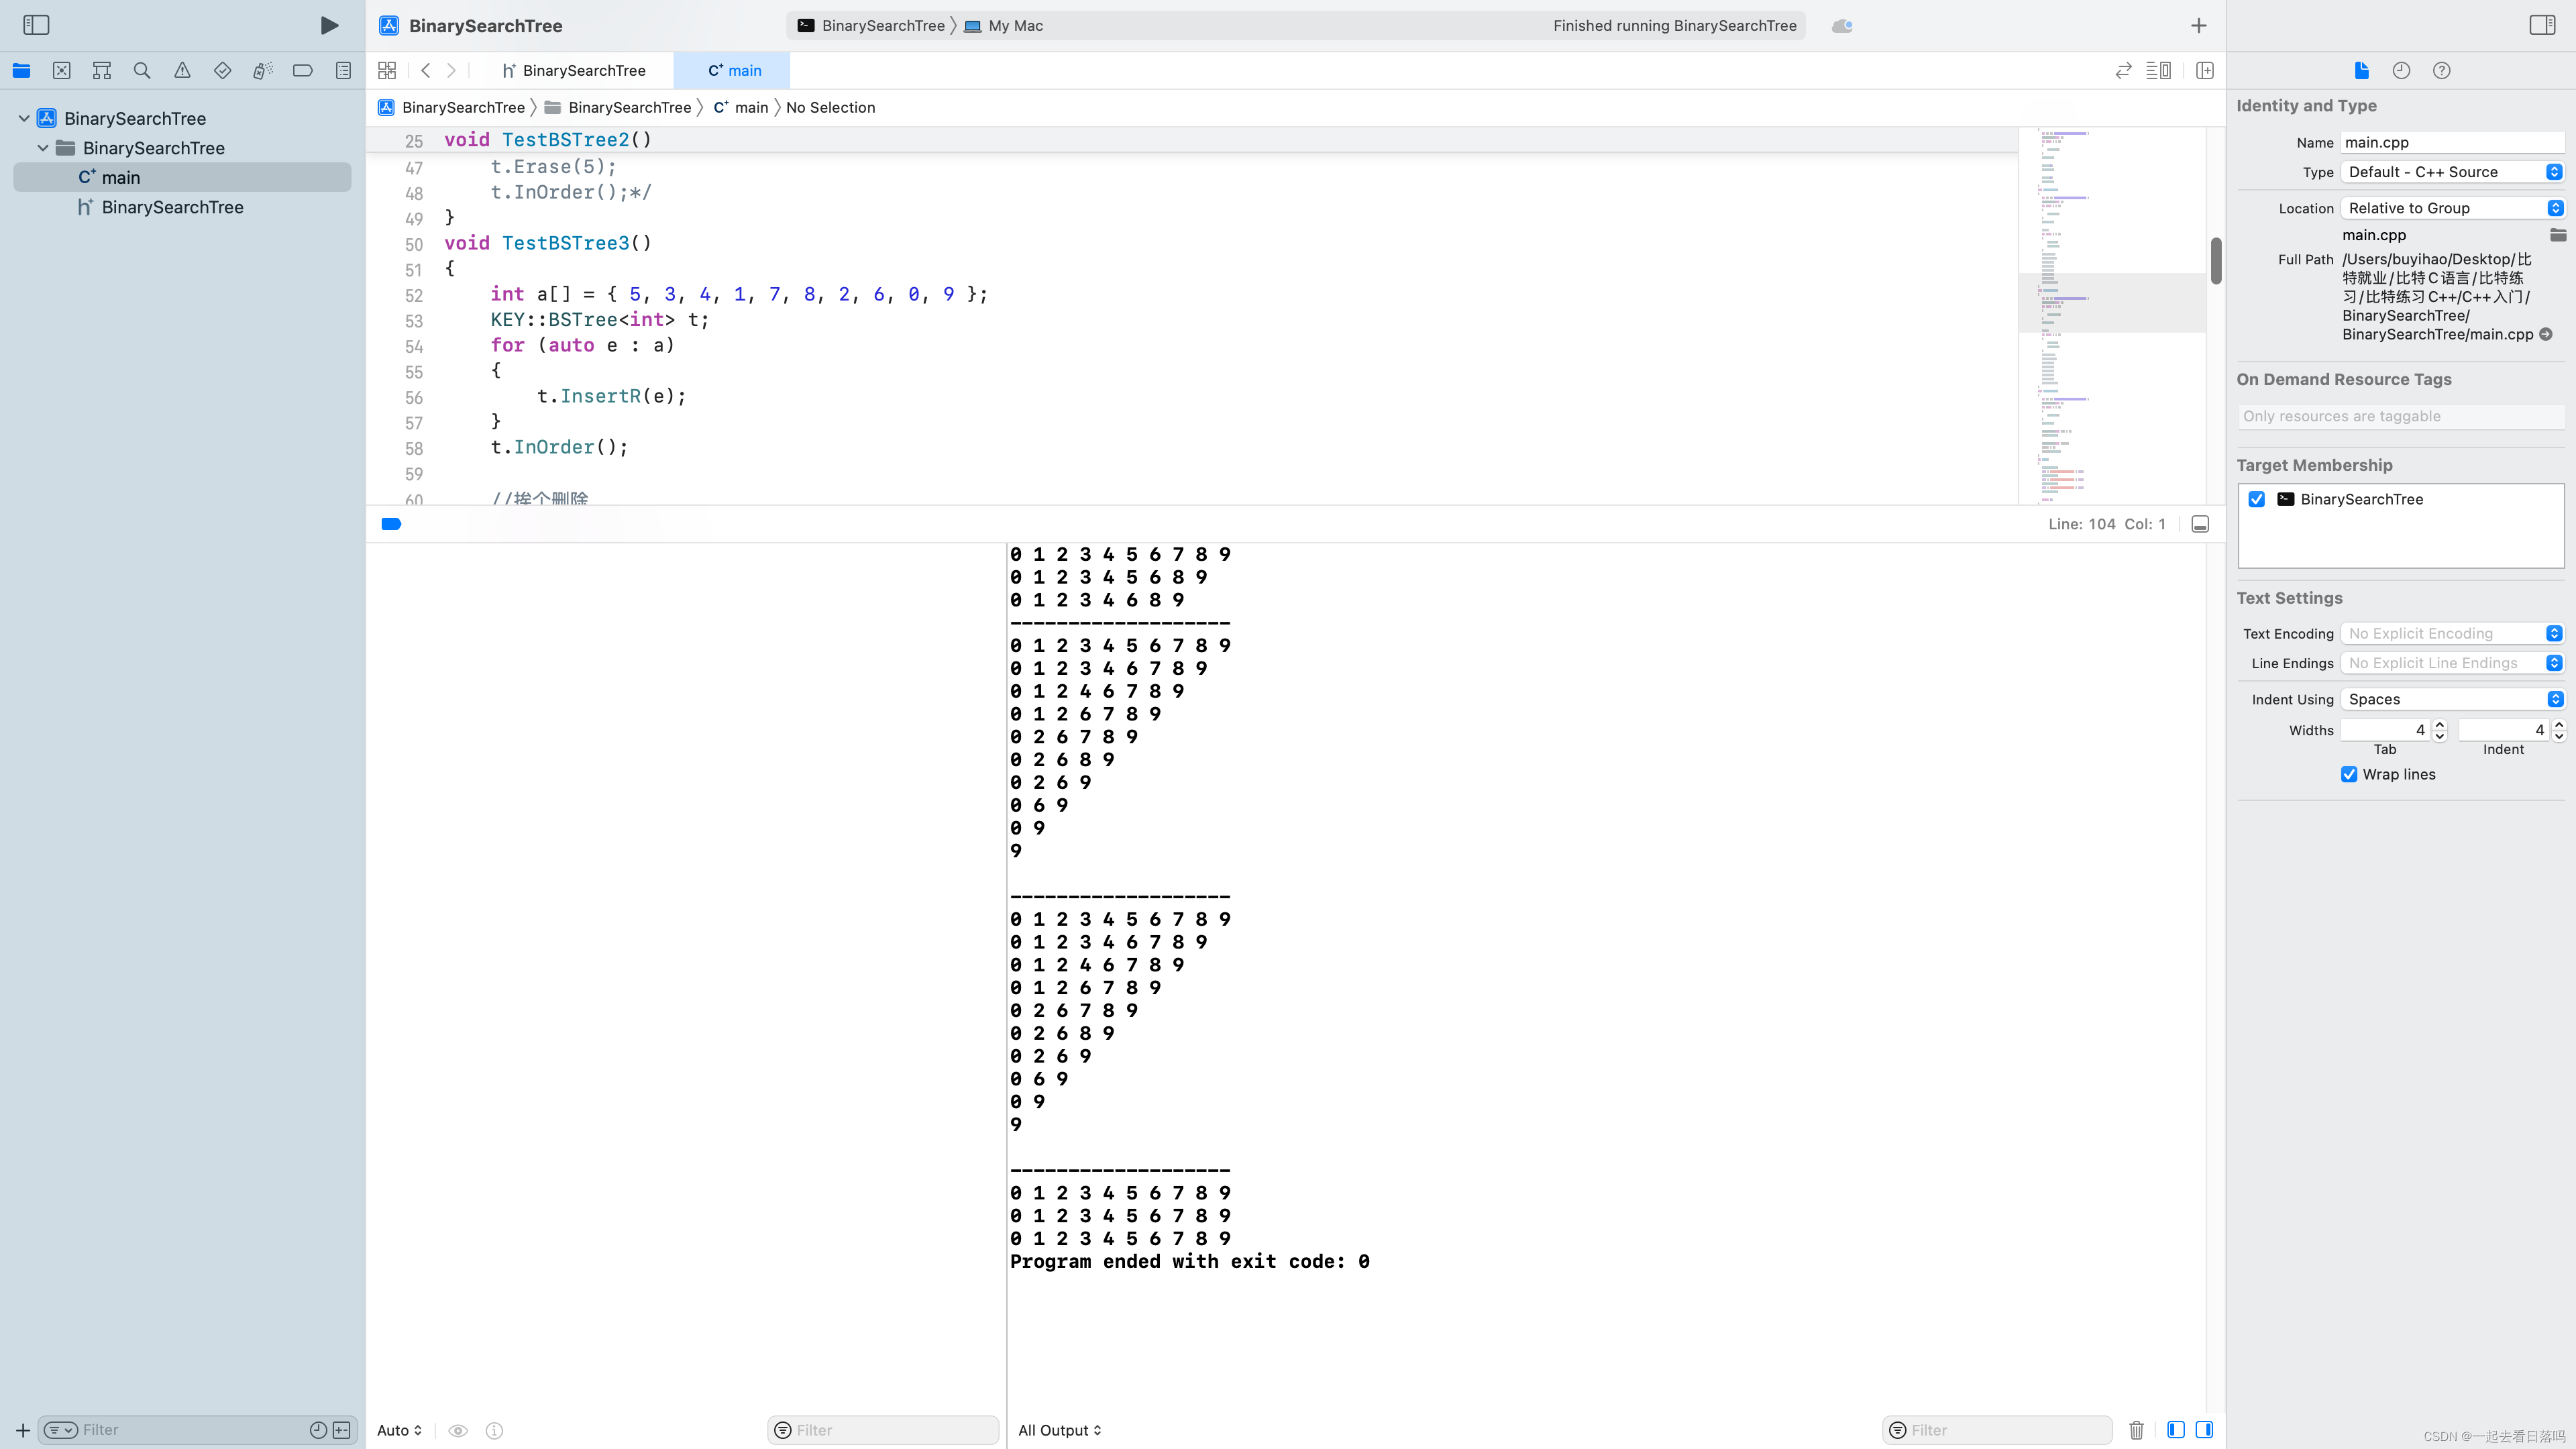
Task: Open the Library with plus button
Action: coord(2198,25)
